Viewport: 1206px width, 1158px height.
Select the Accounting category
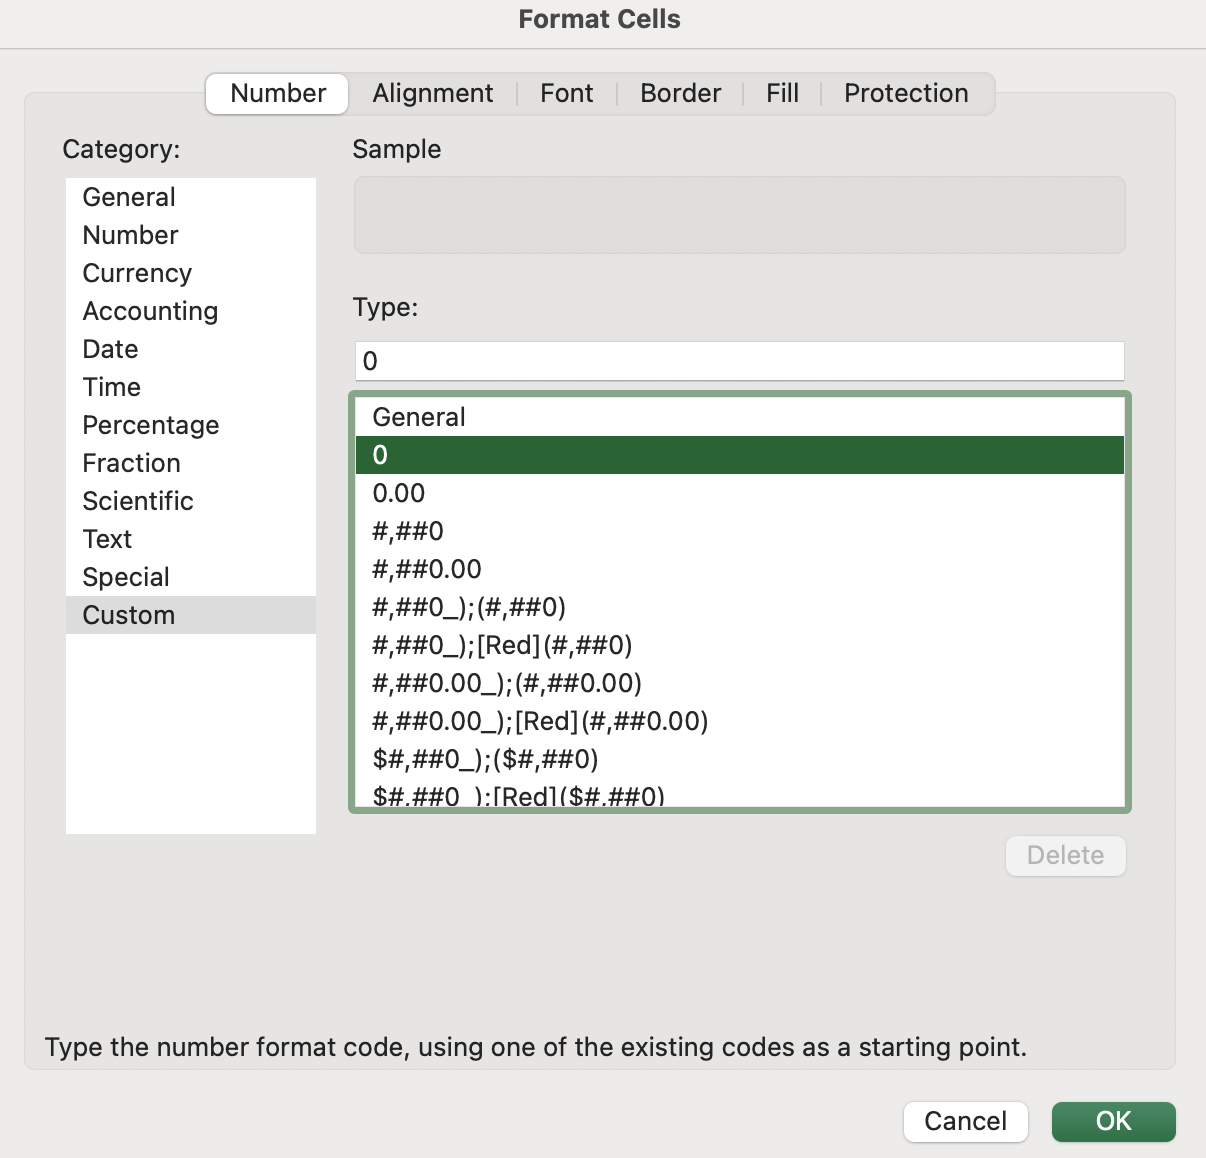[150, 311]
